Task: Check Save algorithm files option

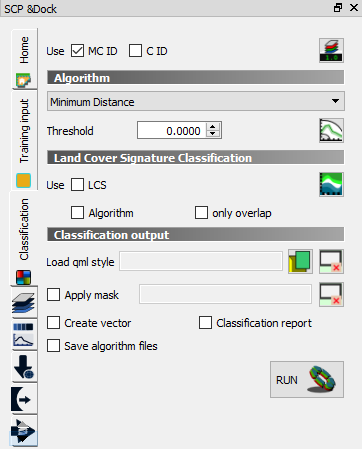Action: [x=53, y=346]
